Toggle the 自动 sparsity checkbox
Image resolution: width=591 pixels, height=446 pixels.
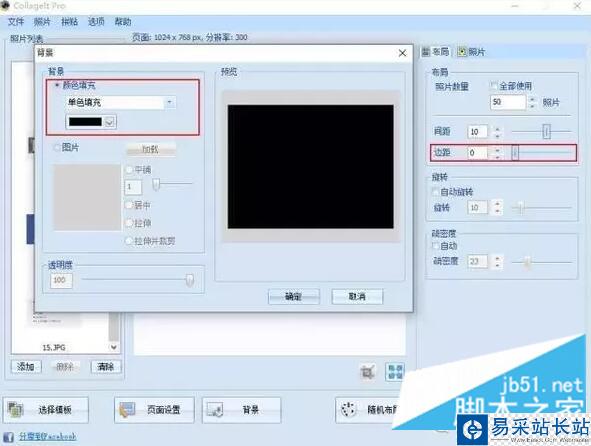coord(435,246)
